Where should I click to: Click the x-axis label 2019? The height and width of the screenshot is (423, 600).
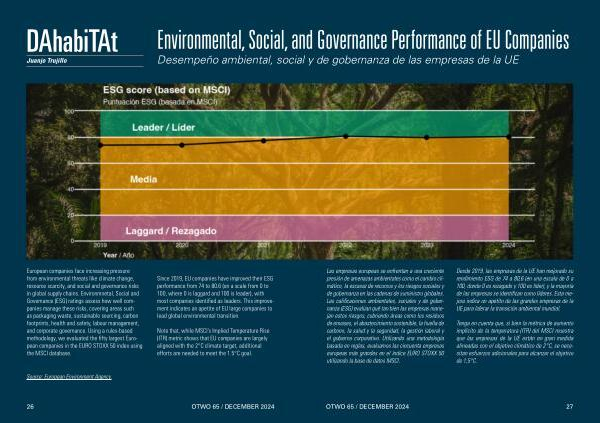(x=100, y=245)
